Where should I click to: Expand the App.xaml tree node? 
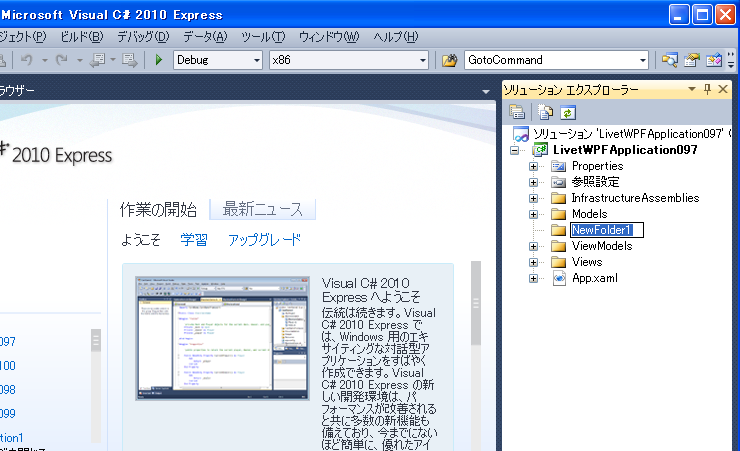pos(533,278)
